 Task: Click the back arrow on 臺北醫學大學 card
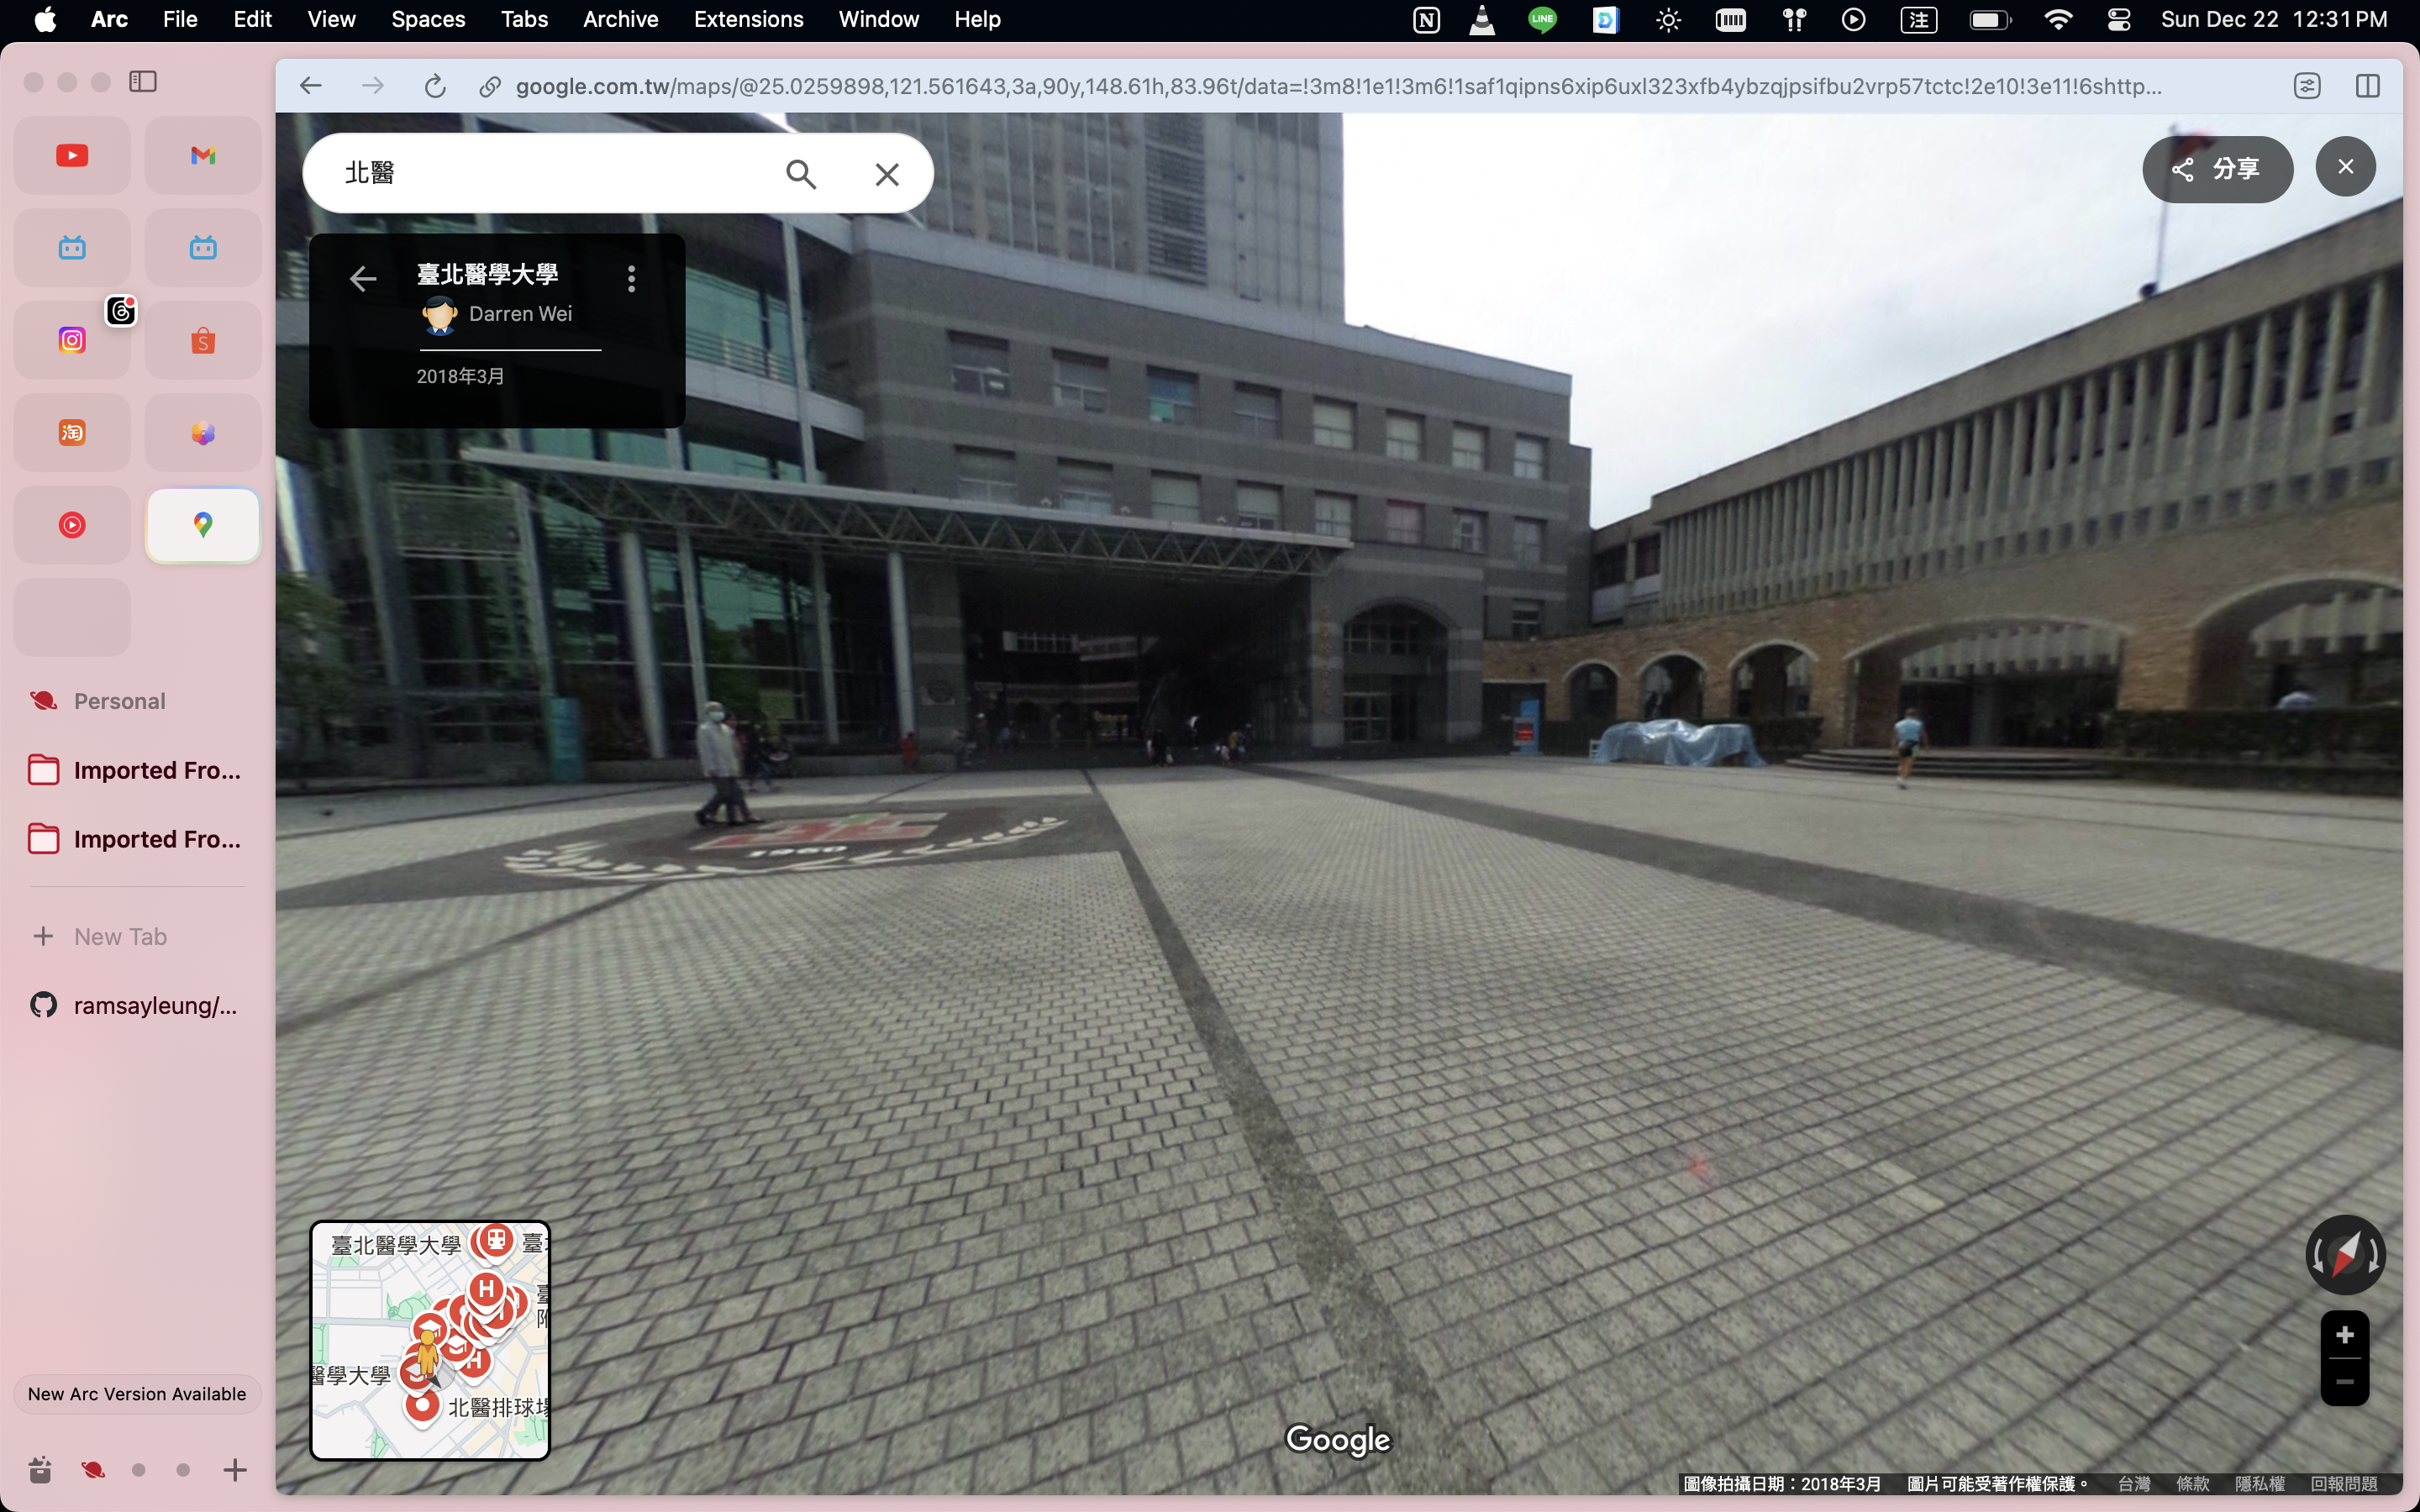363,278
